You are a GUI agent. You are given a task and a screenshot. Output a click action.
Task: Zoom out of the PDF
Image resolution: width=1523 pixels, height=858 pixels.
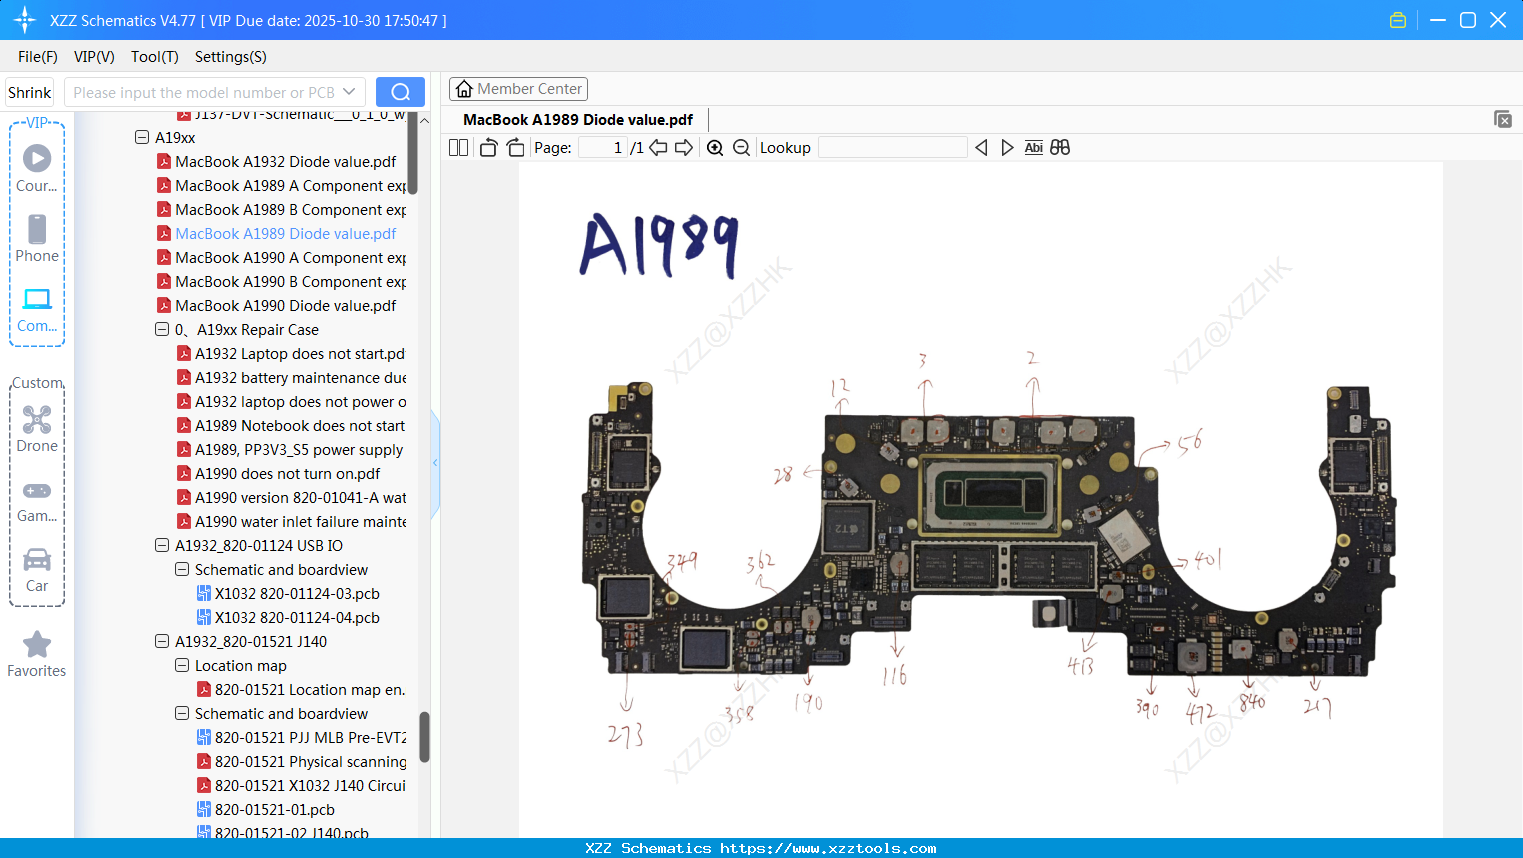[x=741, y=148]
